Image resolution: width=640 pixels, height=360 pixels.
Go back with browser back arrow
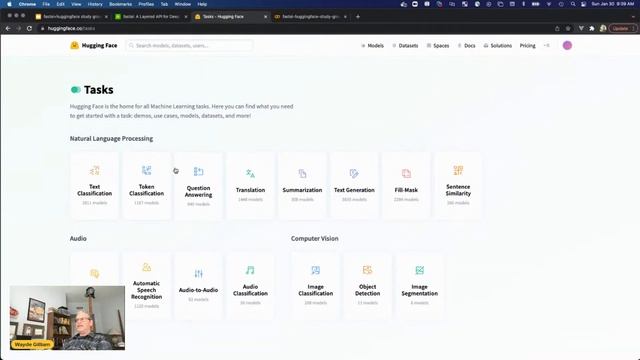coord(8,28)
